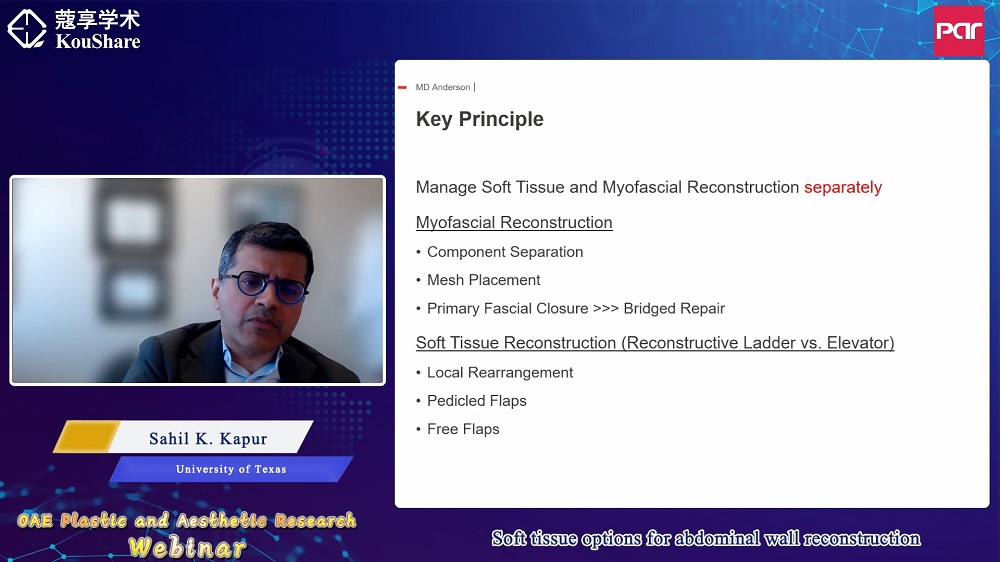Viewport: 1000px width, 562px height.
Task: Select the Myofascial Reconstruction underlined heading
Action: click(x=514, y=222)
